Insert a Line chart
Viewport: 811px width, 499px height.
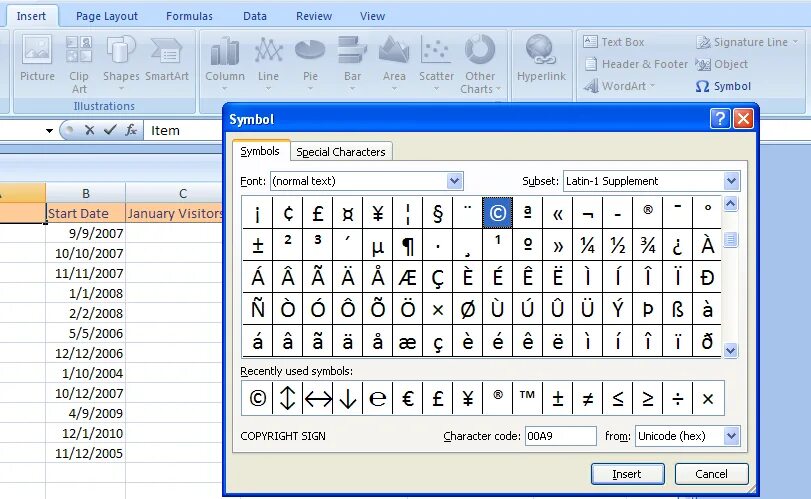[268, 63]
